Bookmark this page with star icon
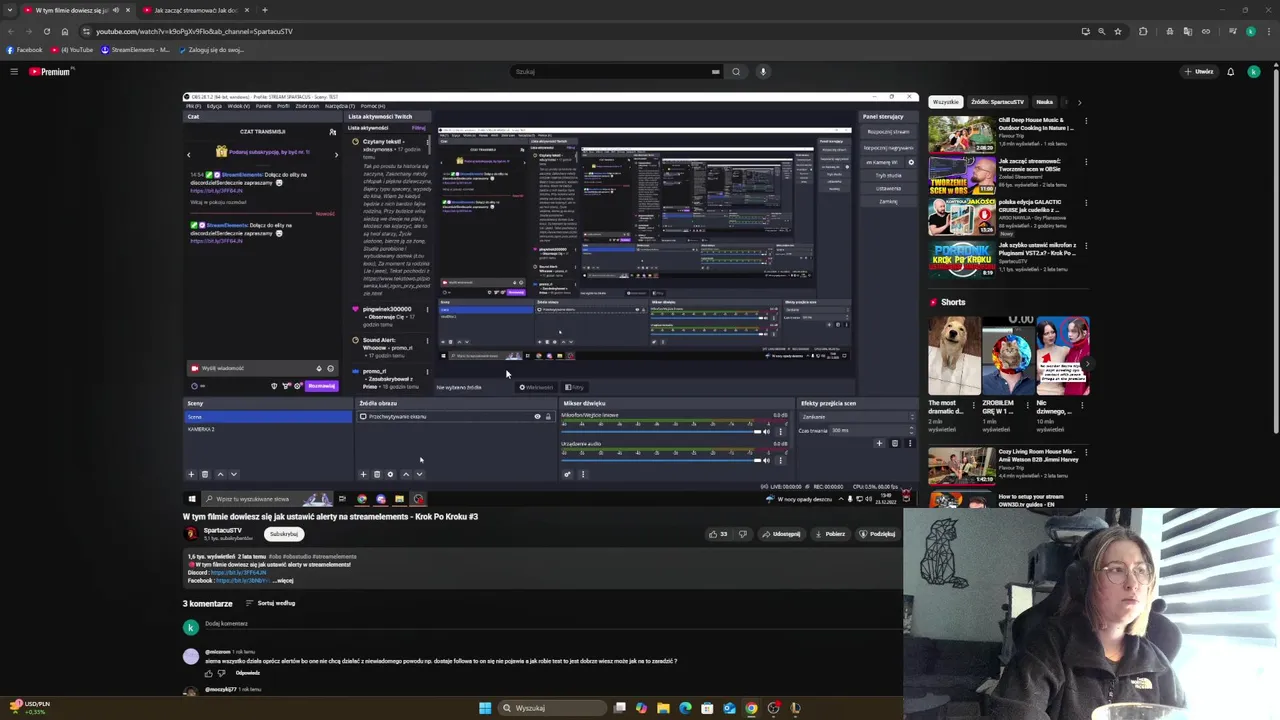This screenshot has width=1280, height=720. click(1119, 31)
